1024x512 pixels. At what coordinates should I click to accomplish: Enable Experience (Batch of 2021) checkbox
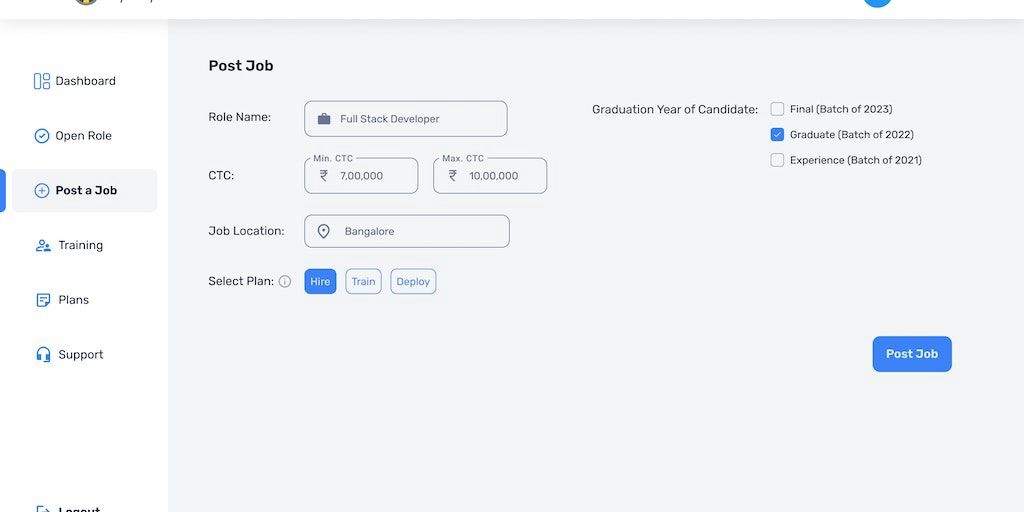[x=777, y=160]
